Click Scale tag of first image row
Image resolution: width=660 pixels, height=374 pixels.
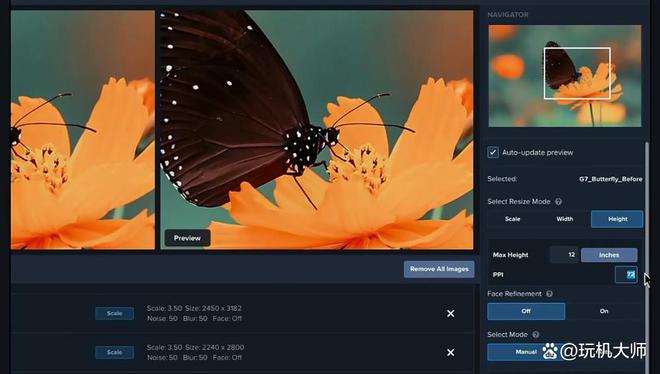114,313
